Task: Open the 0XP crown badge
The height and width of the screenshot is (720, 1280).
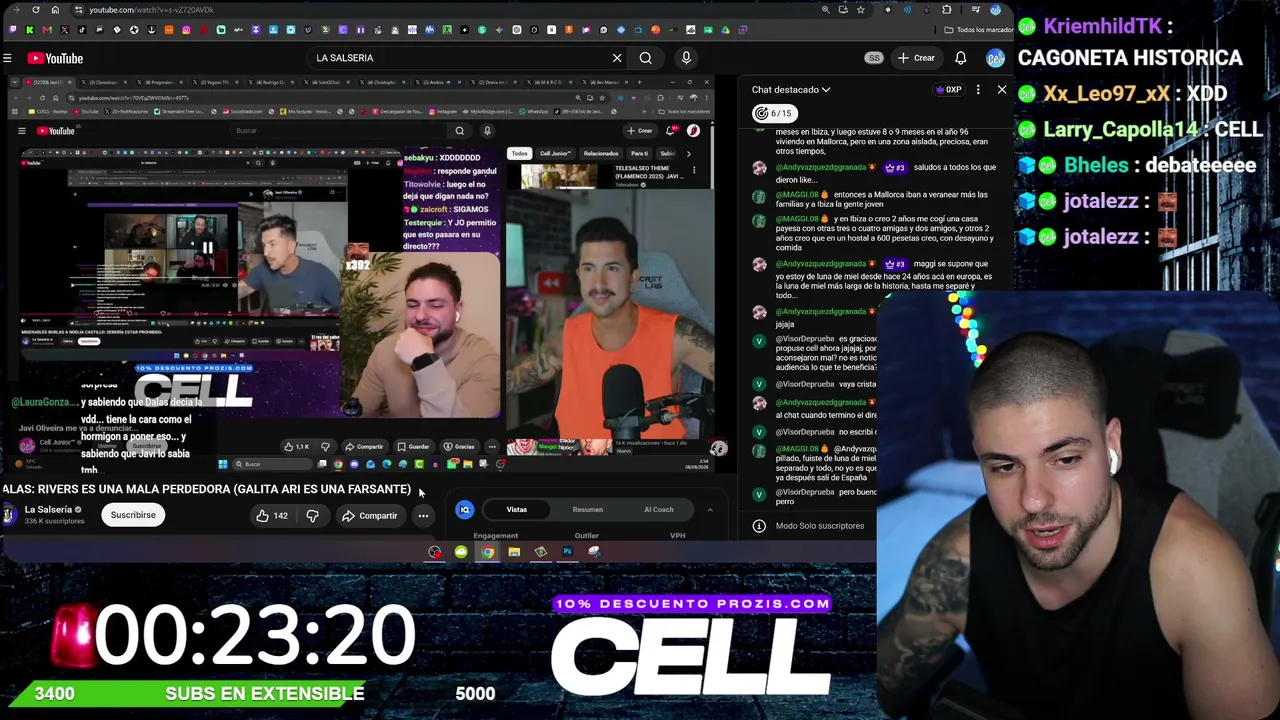Action: [948, 90]
